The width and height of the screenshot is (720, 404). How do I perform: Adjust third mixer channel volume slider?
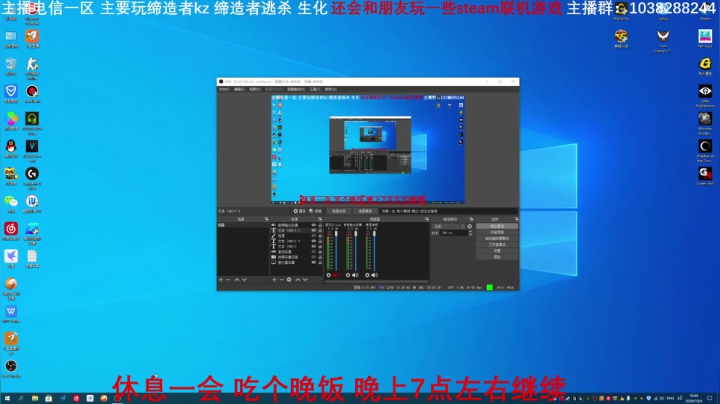tap(375, 251)
